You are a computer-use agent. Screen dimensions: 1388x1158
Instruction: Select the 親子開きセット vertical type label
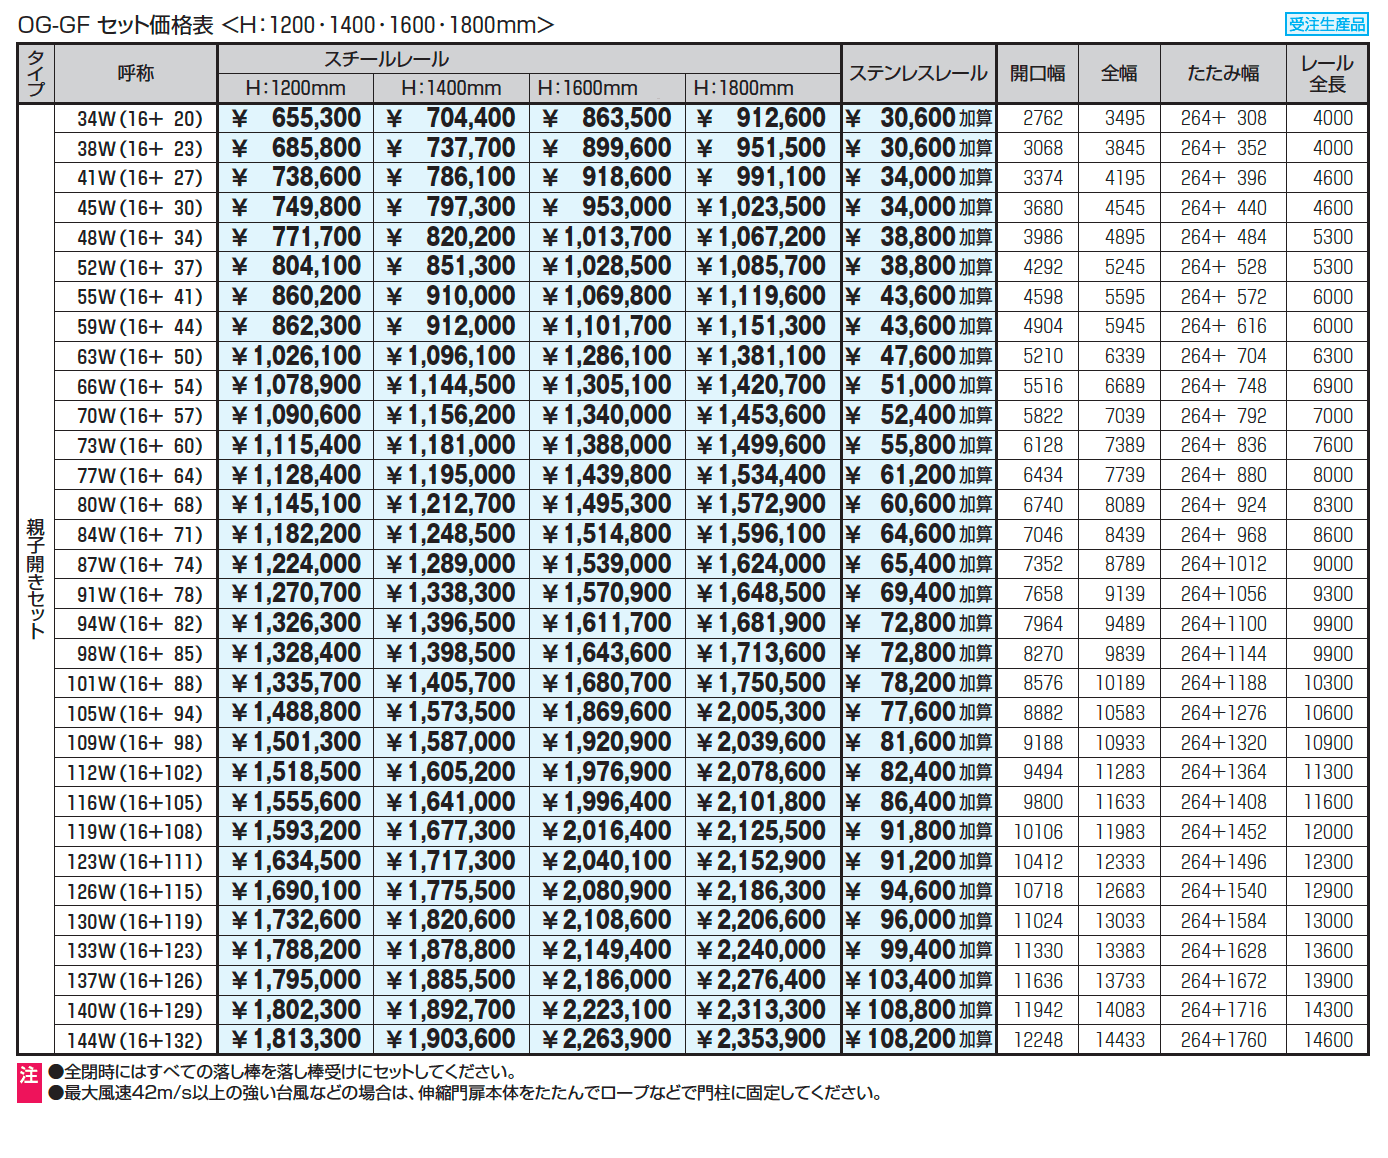[x=36, y=577]
